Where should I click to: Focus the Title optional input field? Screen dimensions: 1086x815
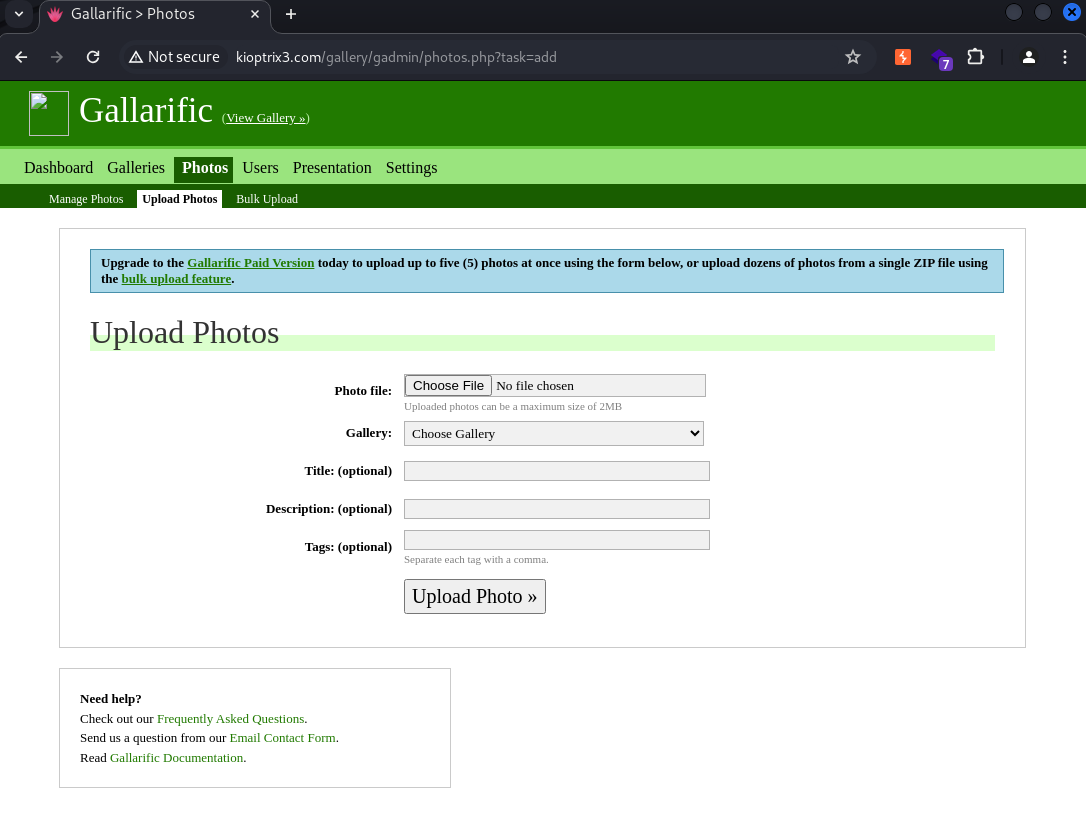point(556,471)
